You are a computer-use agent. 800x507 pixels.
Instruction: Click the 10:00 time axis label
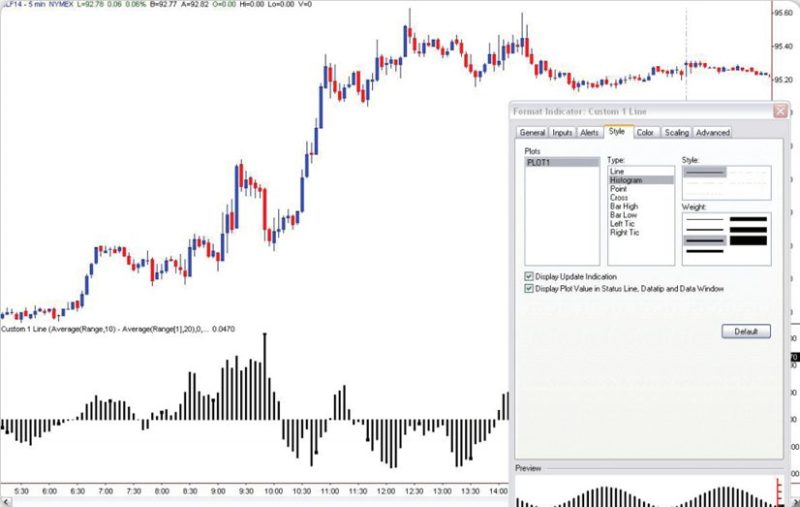tap(273, 491)
